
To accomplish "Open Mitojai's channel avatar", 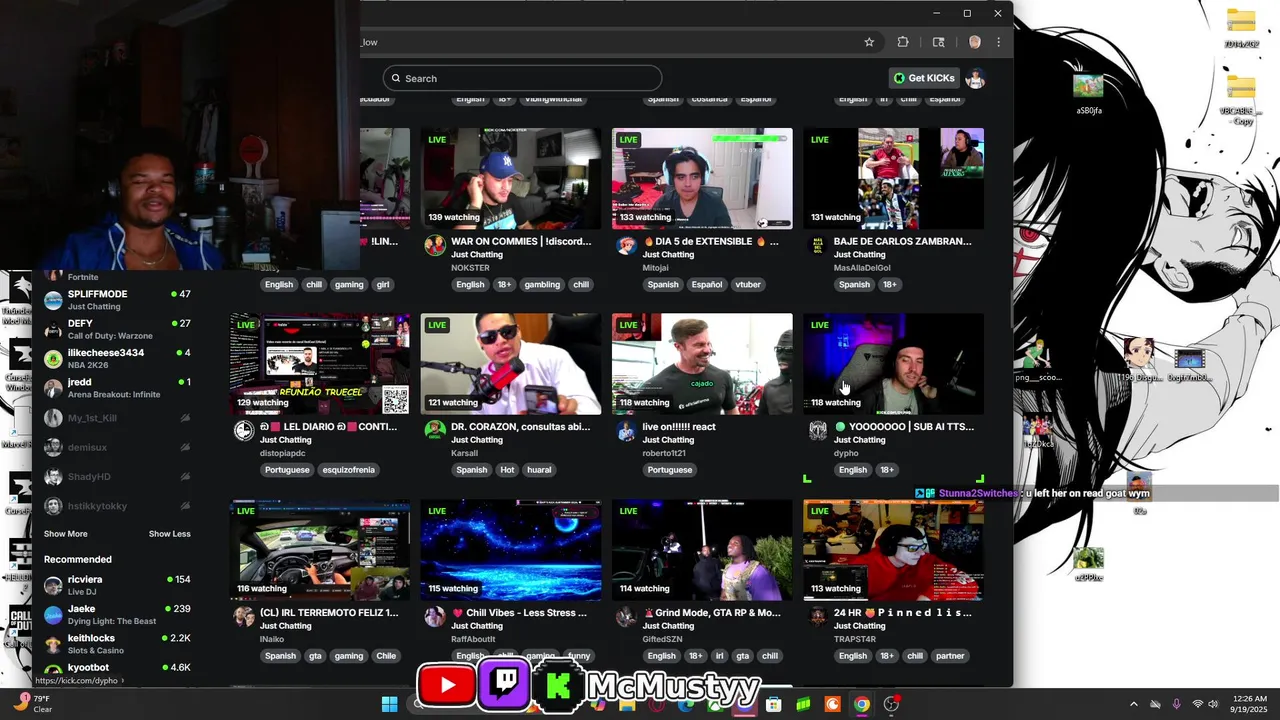I will click(x=626, y=246).
